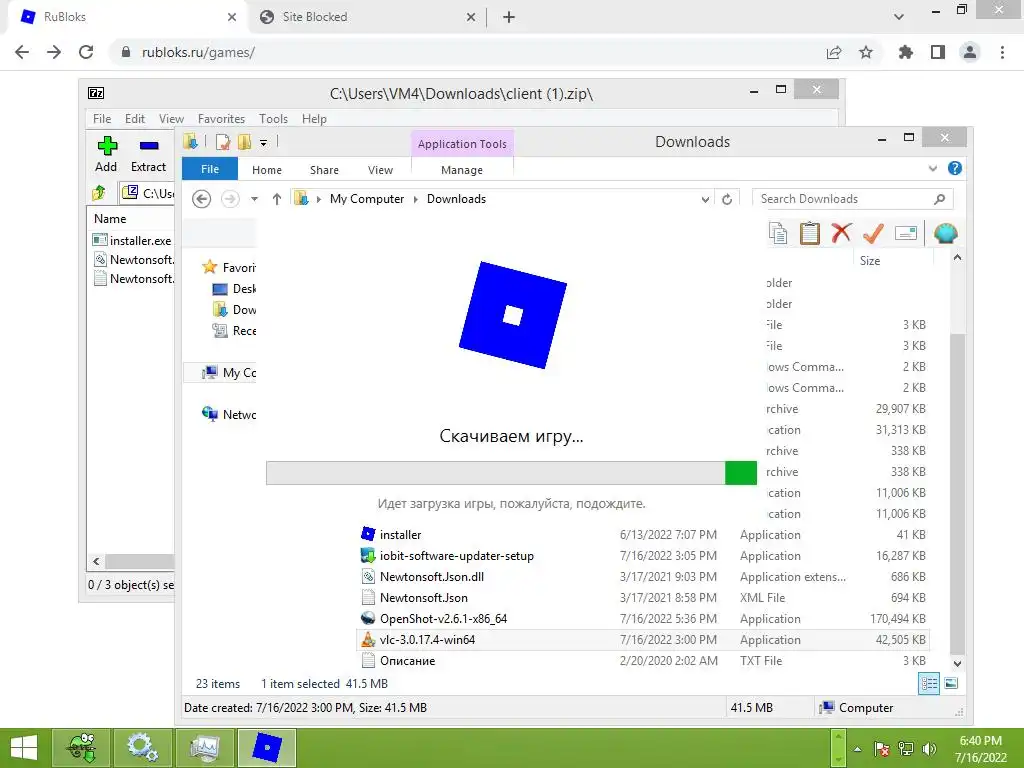Open a new browser tab
Screen dimensions: 1024x768
(509, 17)
